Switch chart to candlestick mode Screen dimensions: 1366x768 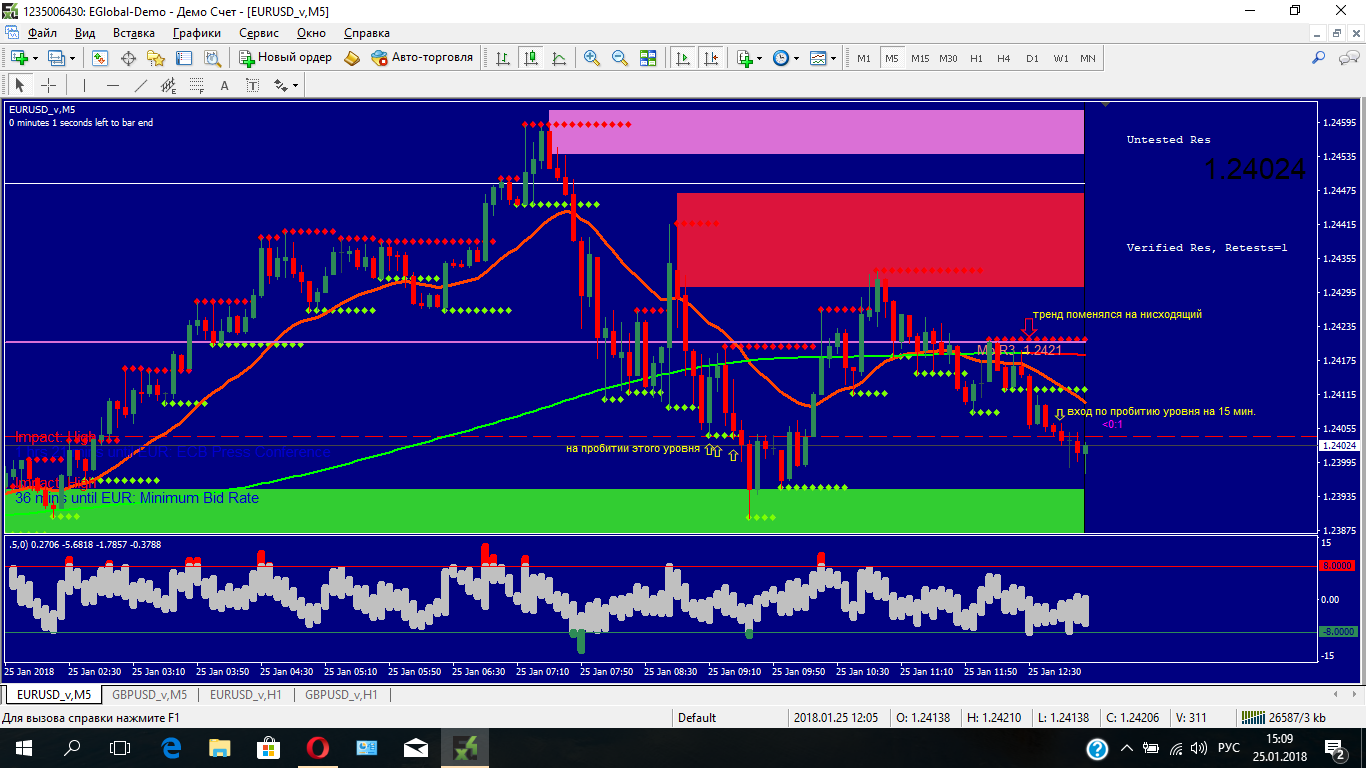coord(530,58)
